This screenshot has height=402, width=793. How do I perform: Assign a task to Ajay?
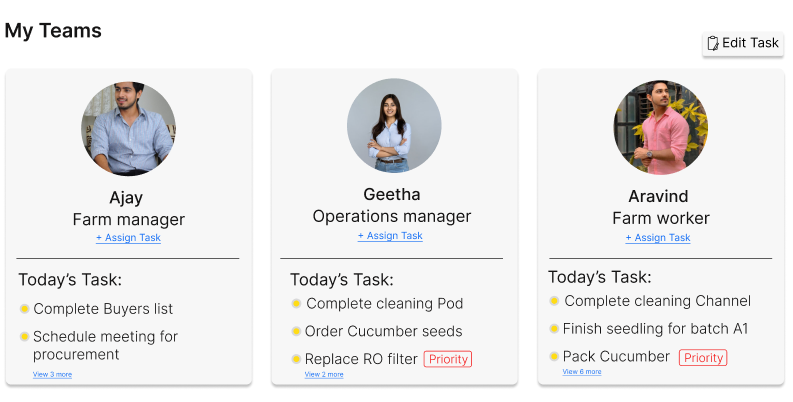pyautogui.click(x=128, y=238)
